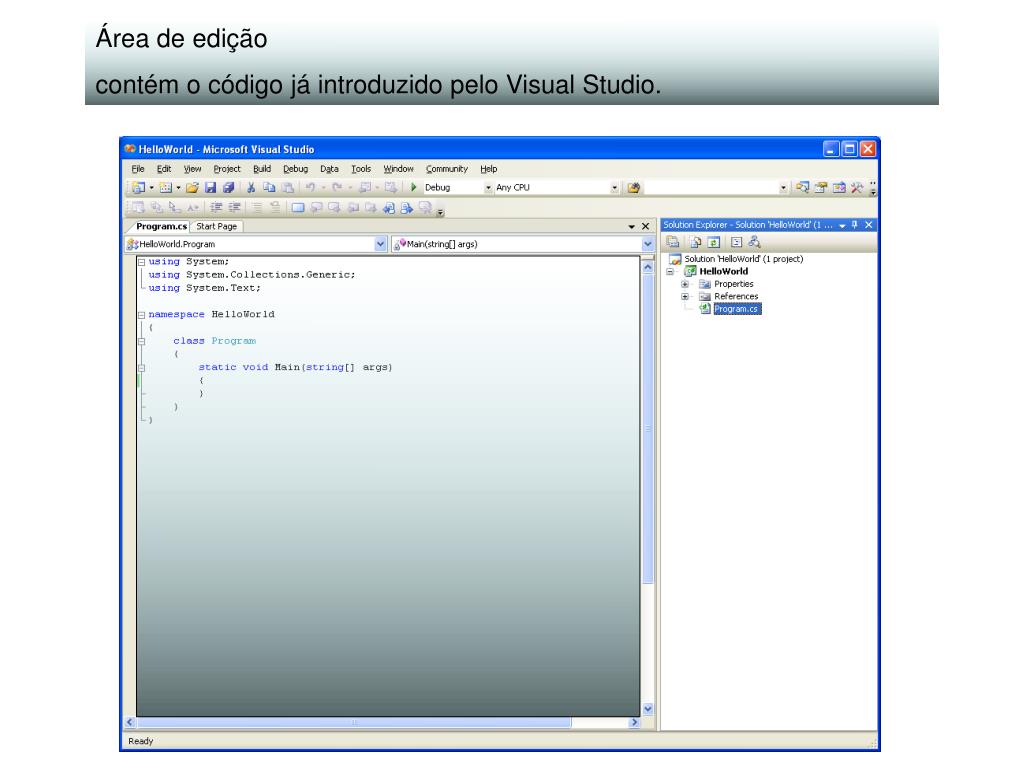The width and height of the screenshot is (1024, 768).
Task: Click the Find combo box input field
Action: 712,188
